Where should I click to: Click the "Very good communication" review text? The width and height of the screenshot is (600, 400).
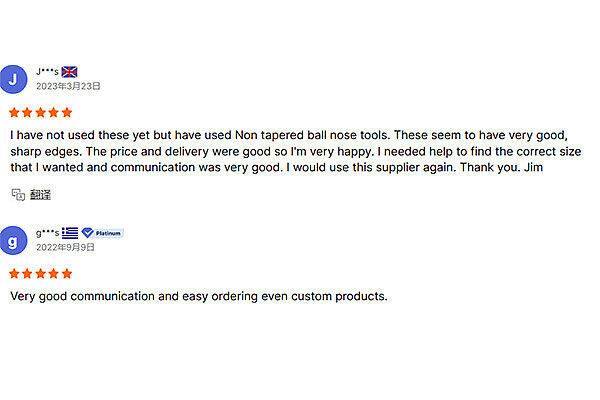tap(198, 296)
